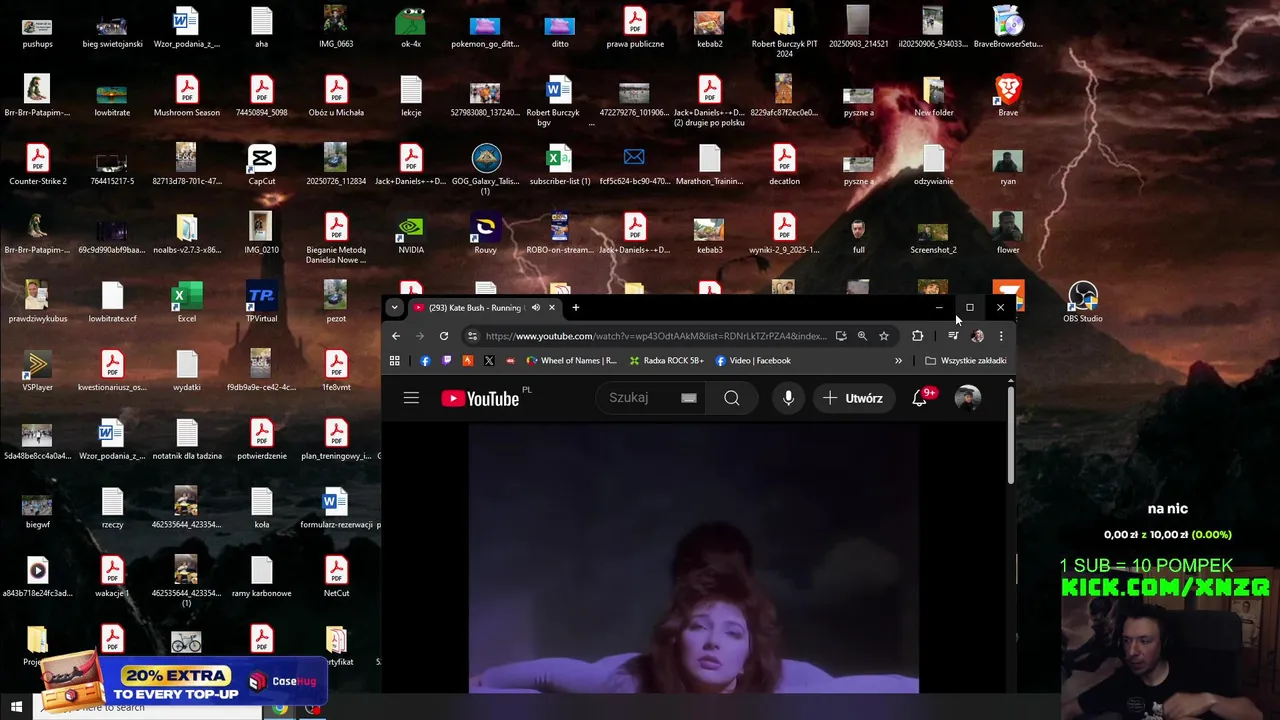Image resolution: width=1280 pixels, height=720 pixels.
Task: Select the Counter-Strike 2 desktop PDF
Action: click(37, 166)
